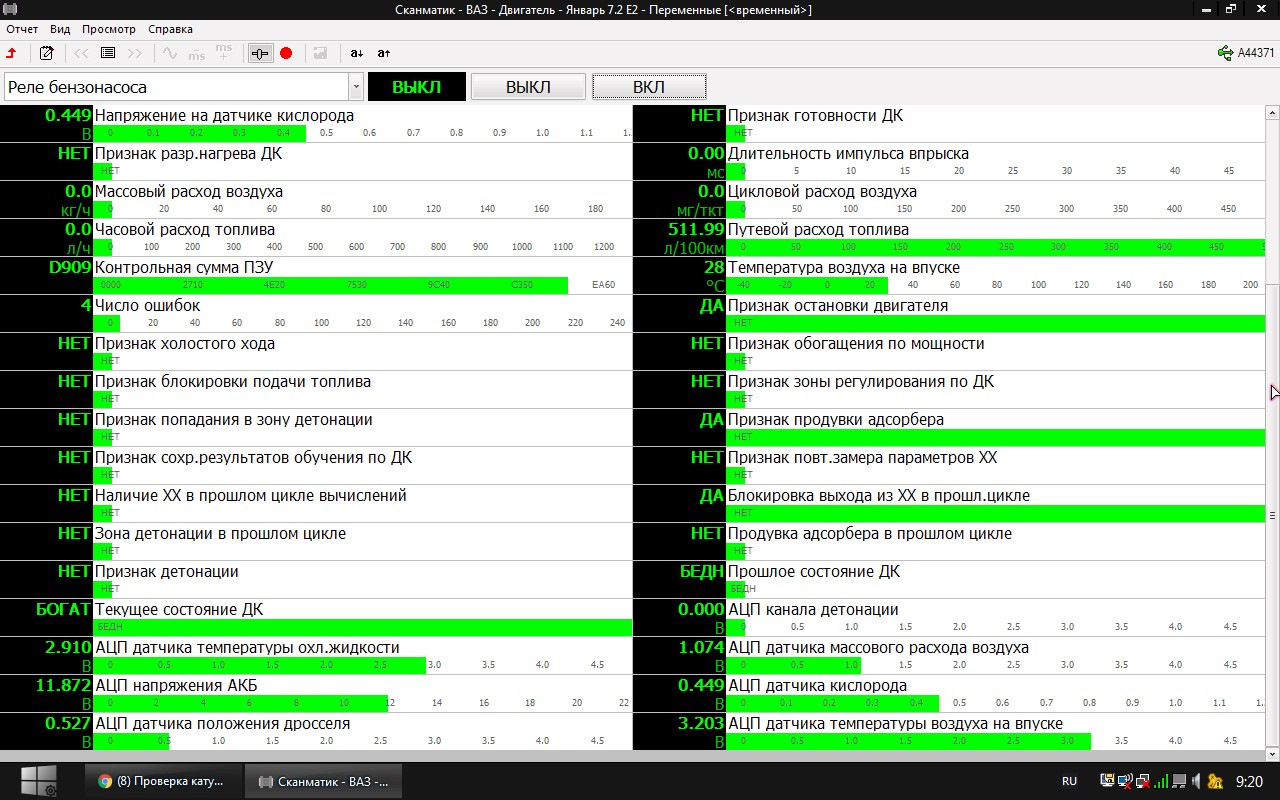Image resolution: width=1280 pixels, height=800 pixels.
Task: Toggle the actuator control slider icon
Action: coord(261,53)
